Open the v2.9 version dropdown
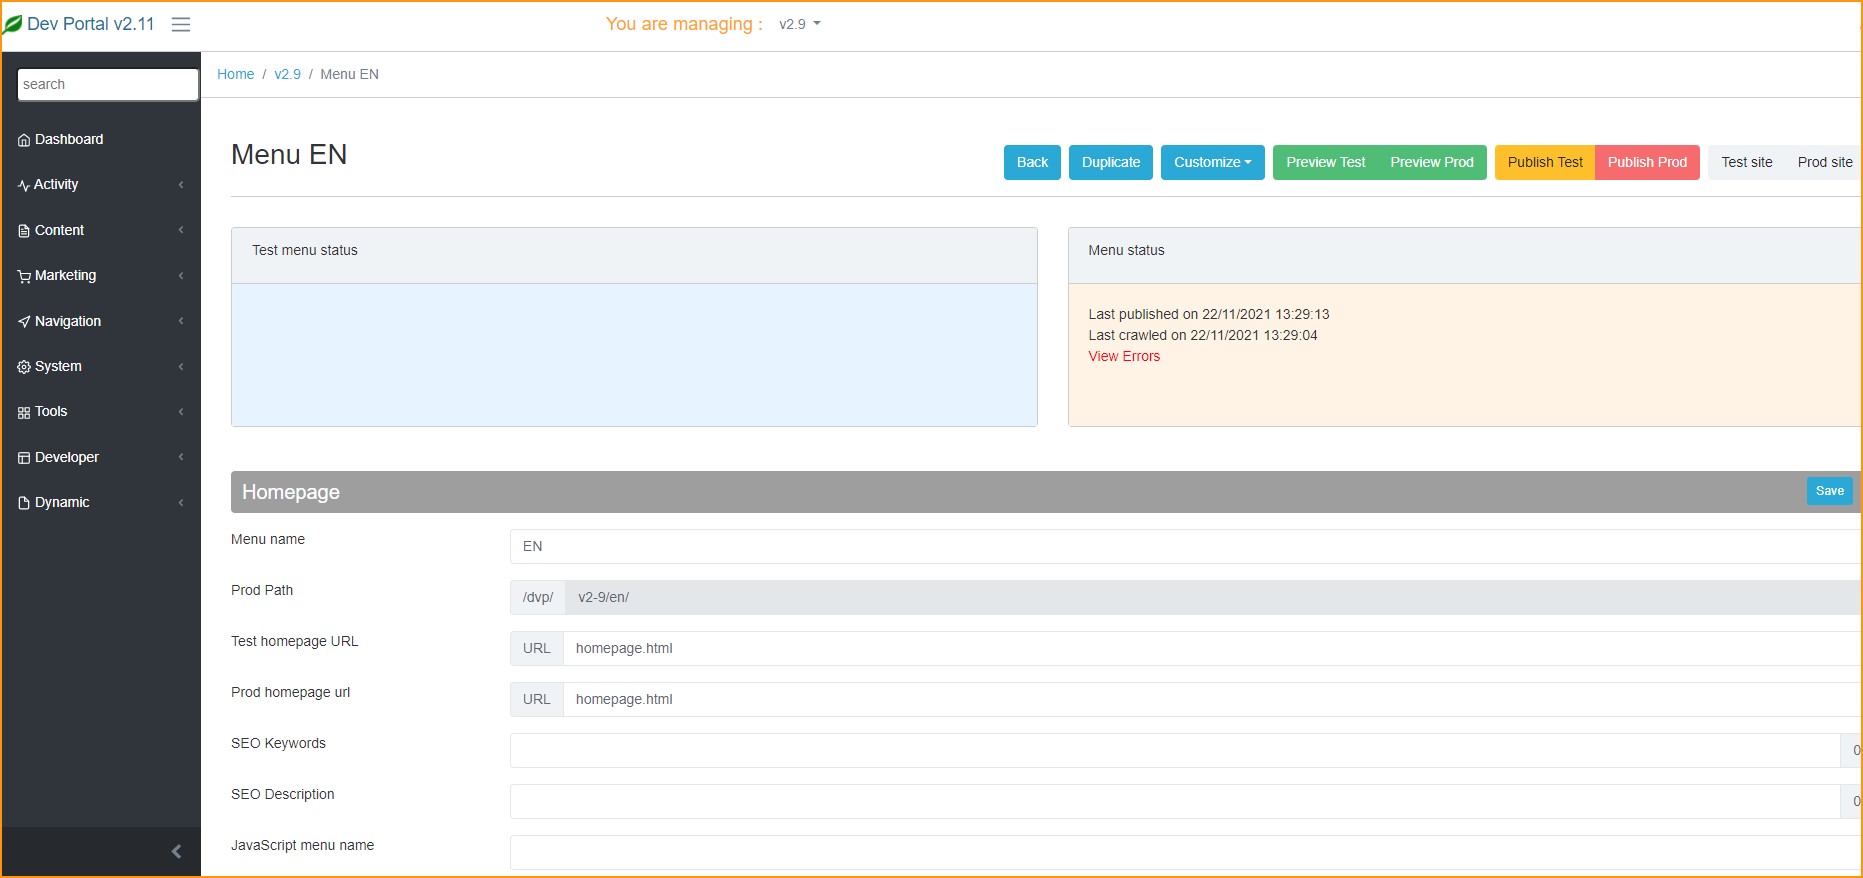 [799, 24]
